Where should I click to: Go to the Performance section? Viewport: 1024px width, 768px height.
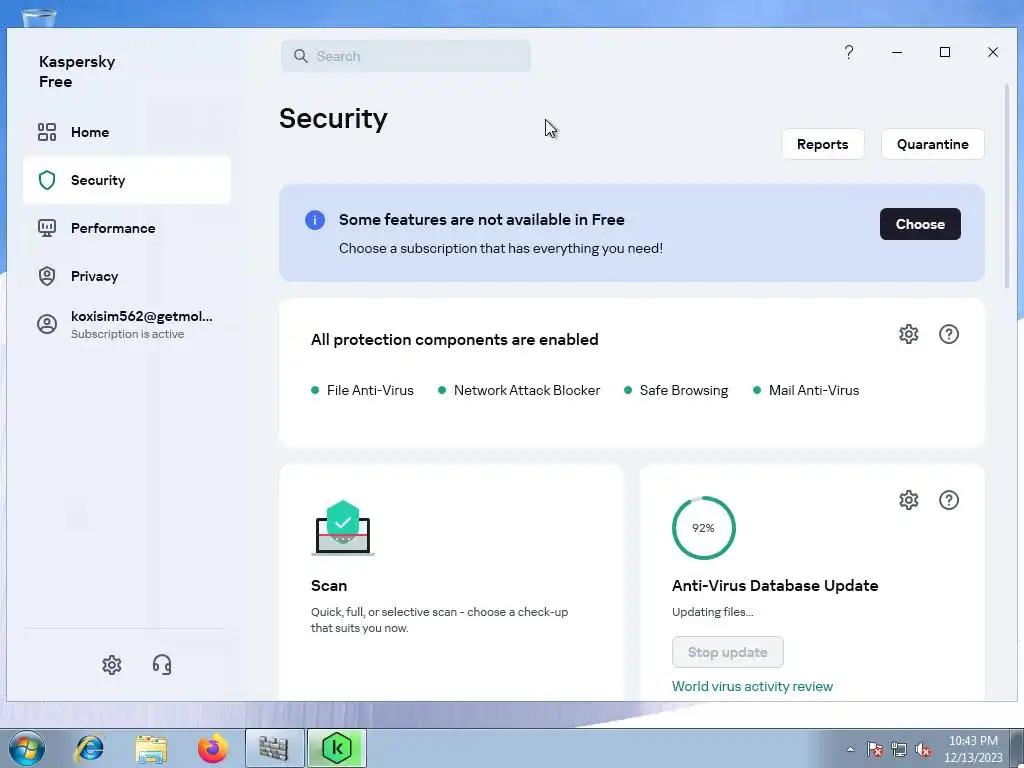tap(127, 228)
